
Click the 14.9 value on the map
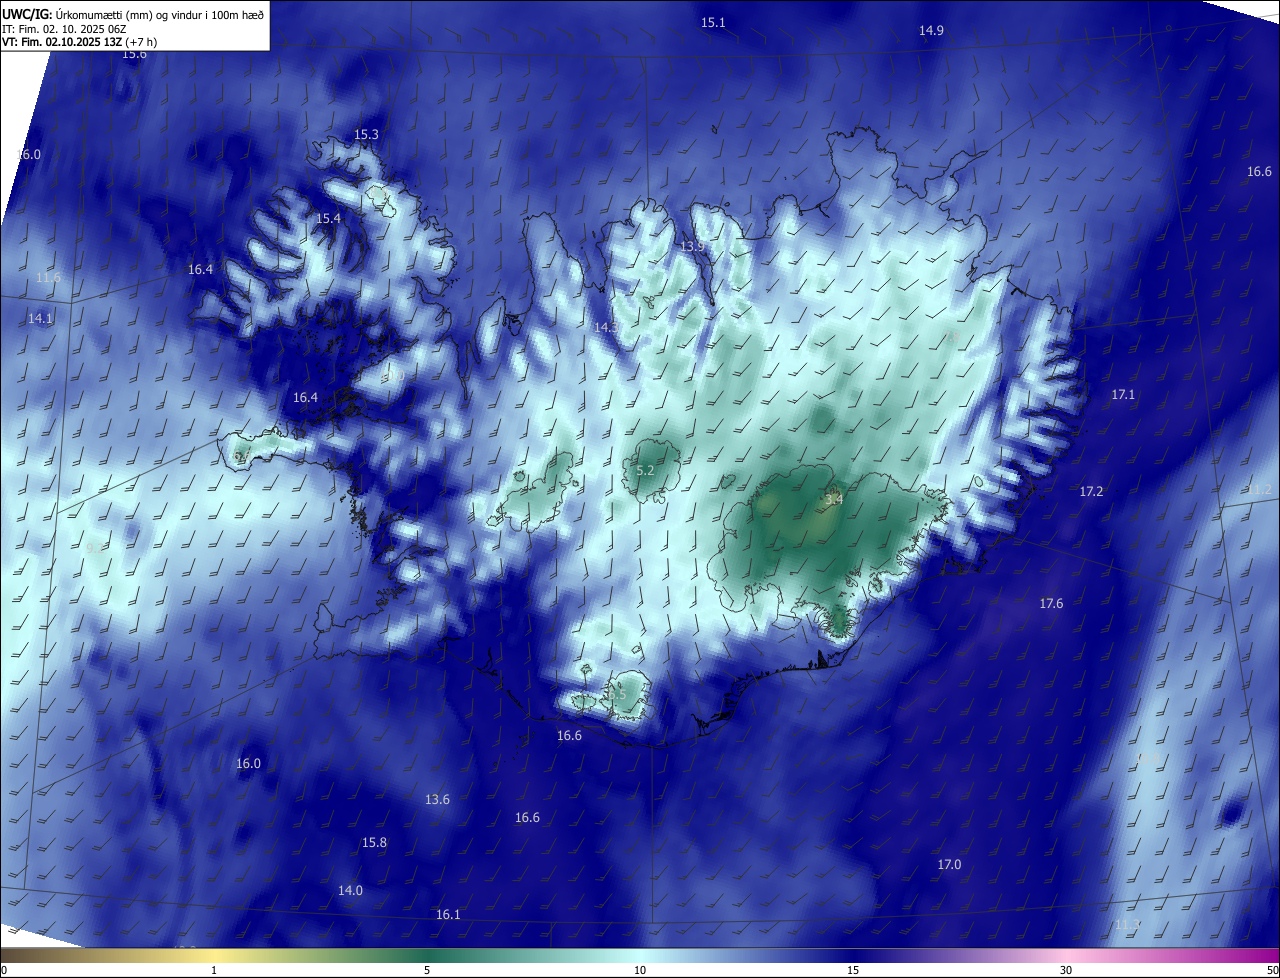pyautogui.click(x=931, y=31)
